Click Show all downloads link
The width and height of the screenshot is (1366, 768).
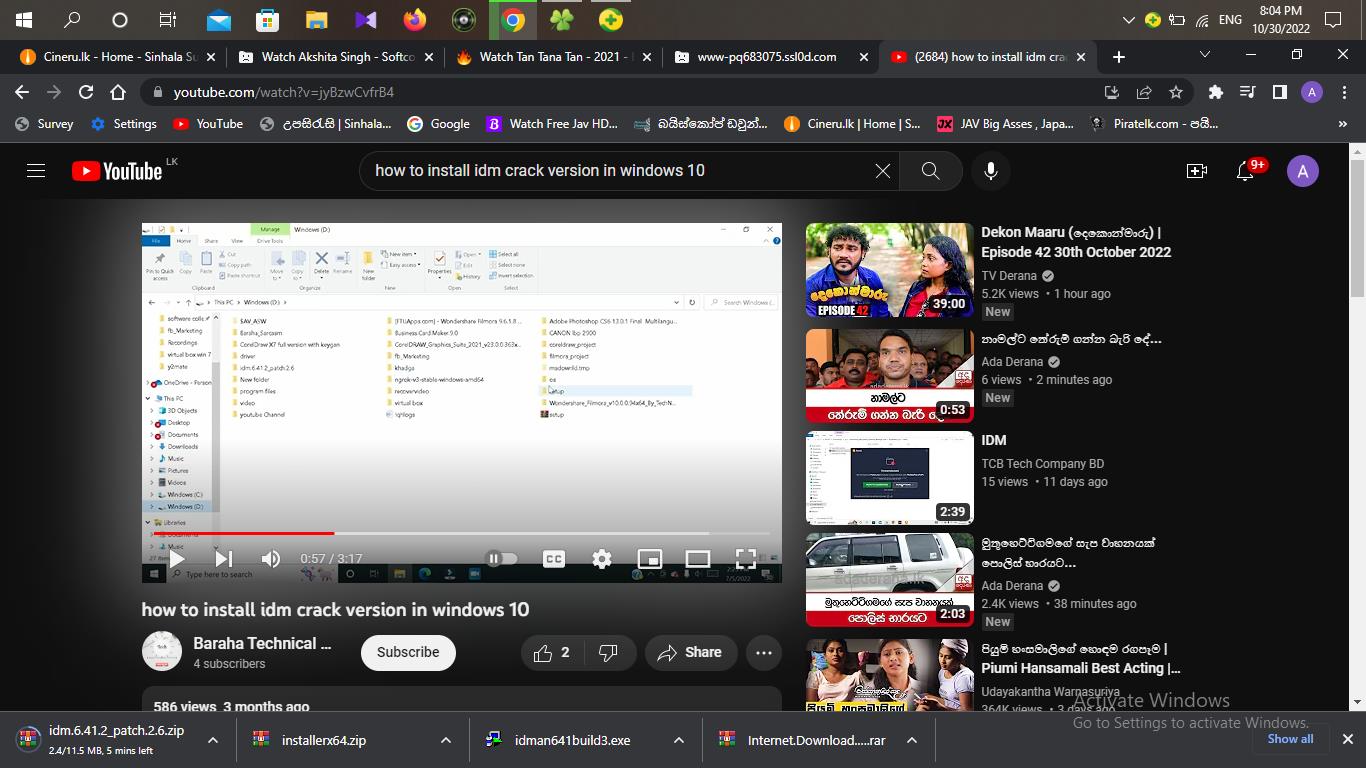coord(1290,739)
